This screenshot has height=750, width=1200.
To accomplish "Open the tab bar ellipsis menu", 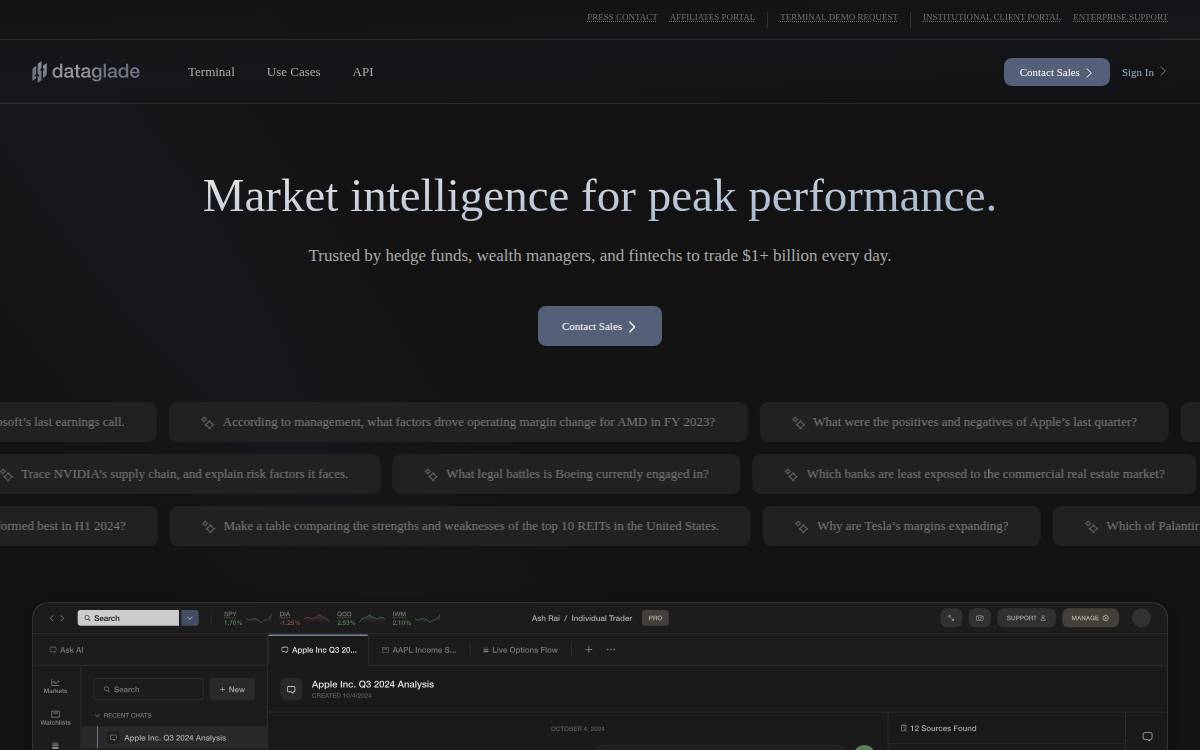I will [x=611, y=650].
